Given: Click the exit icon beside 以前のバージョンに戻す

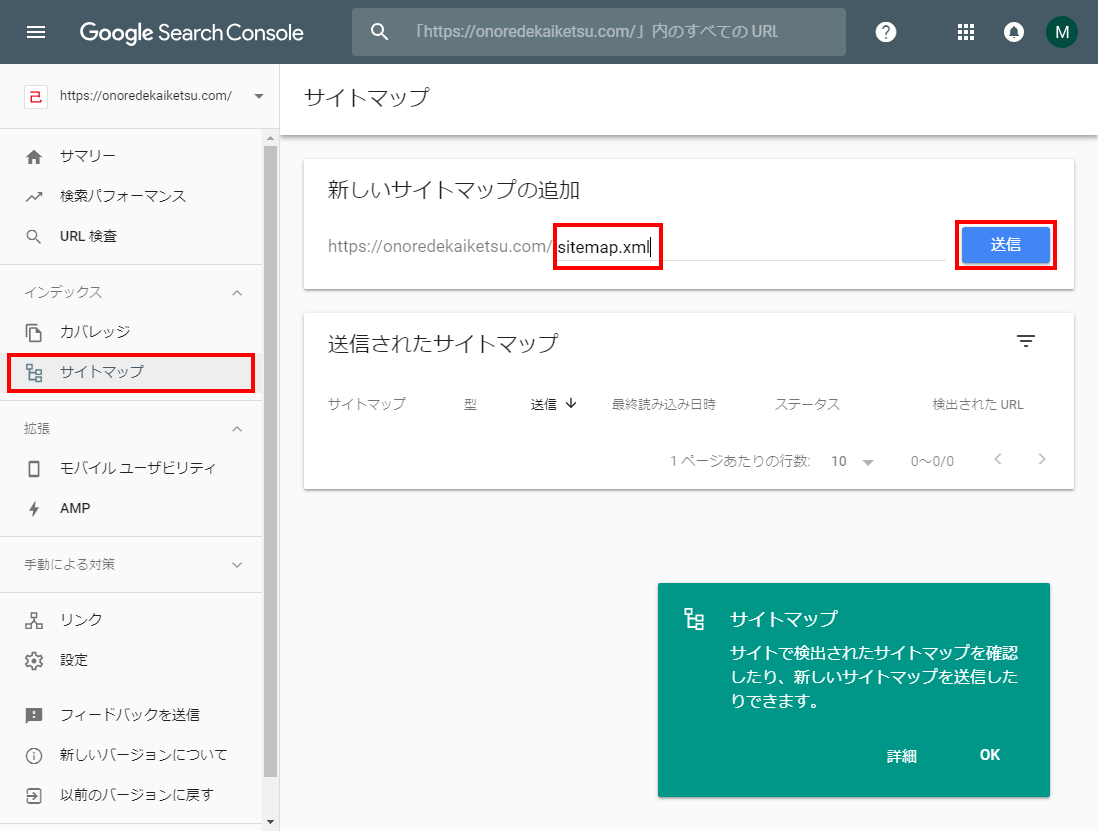Looking at the screenshot, I should (x=34, y=795).
